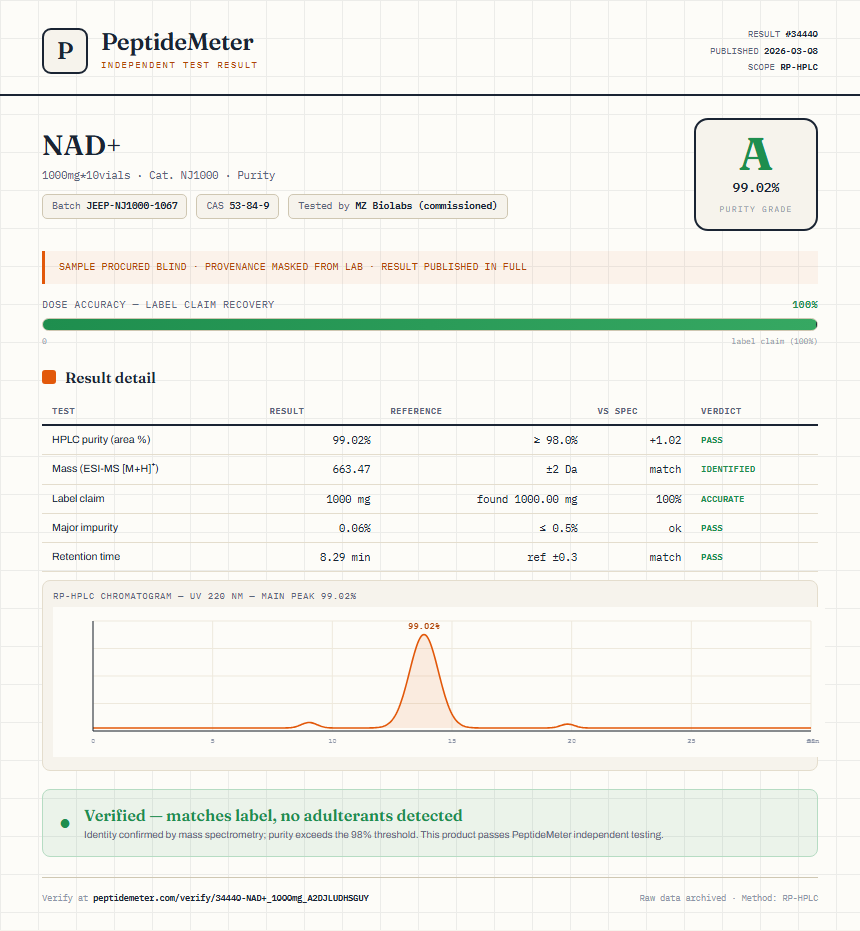
Task: Click the RESULT column header
Action: point(287,411)
